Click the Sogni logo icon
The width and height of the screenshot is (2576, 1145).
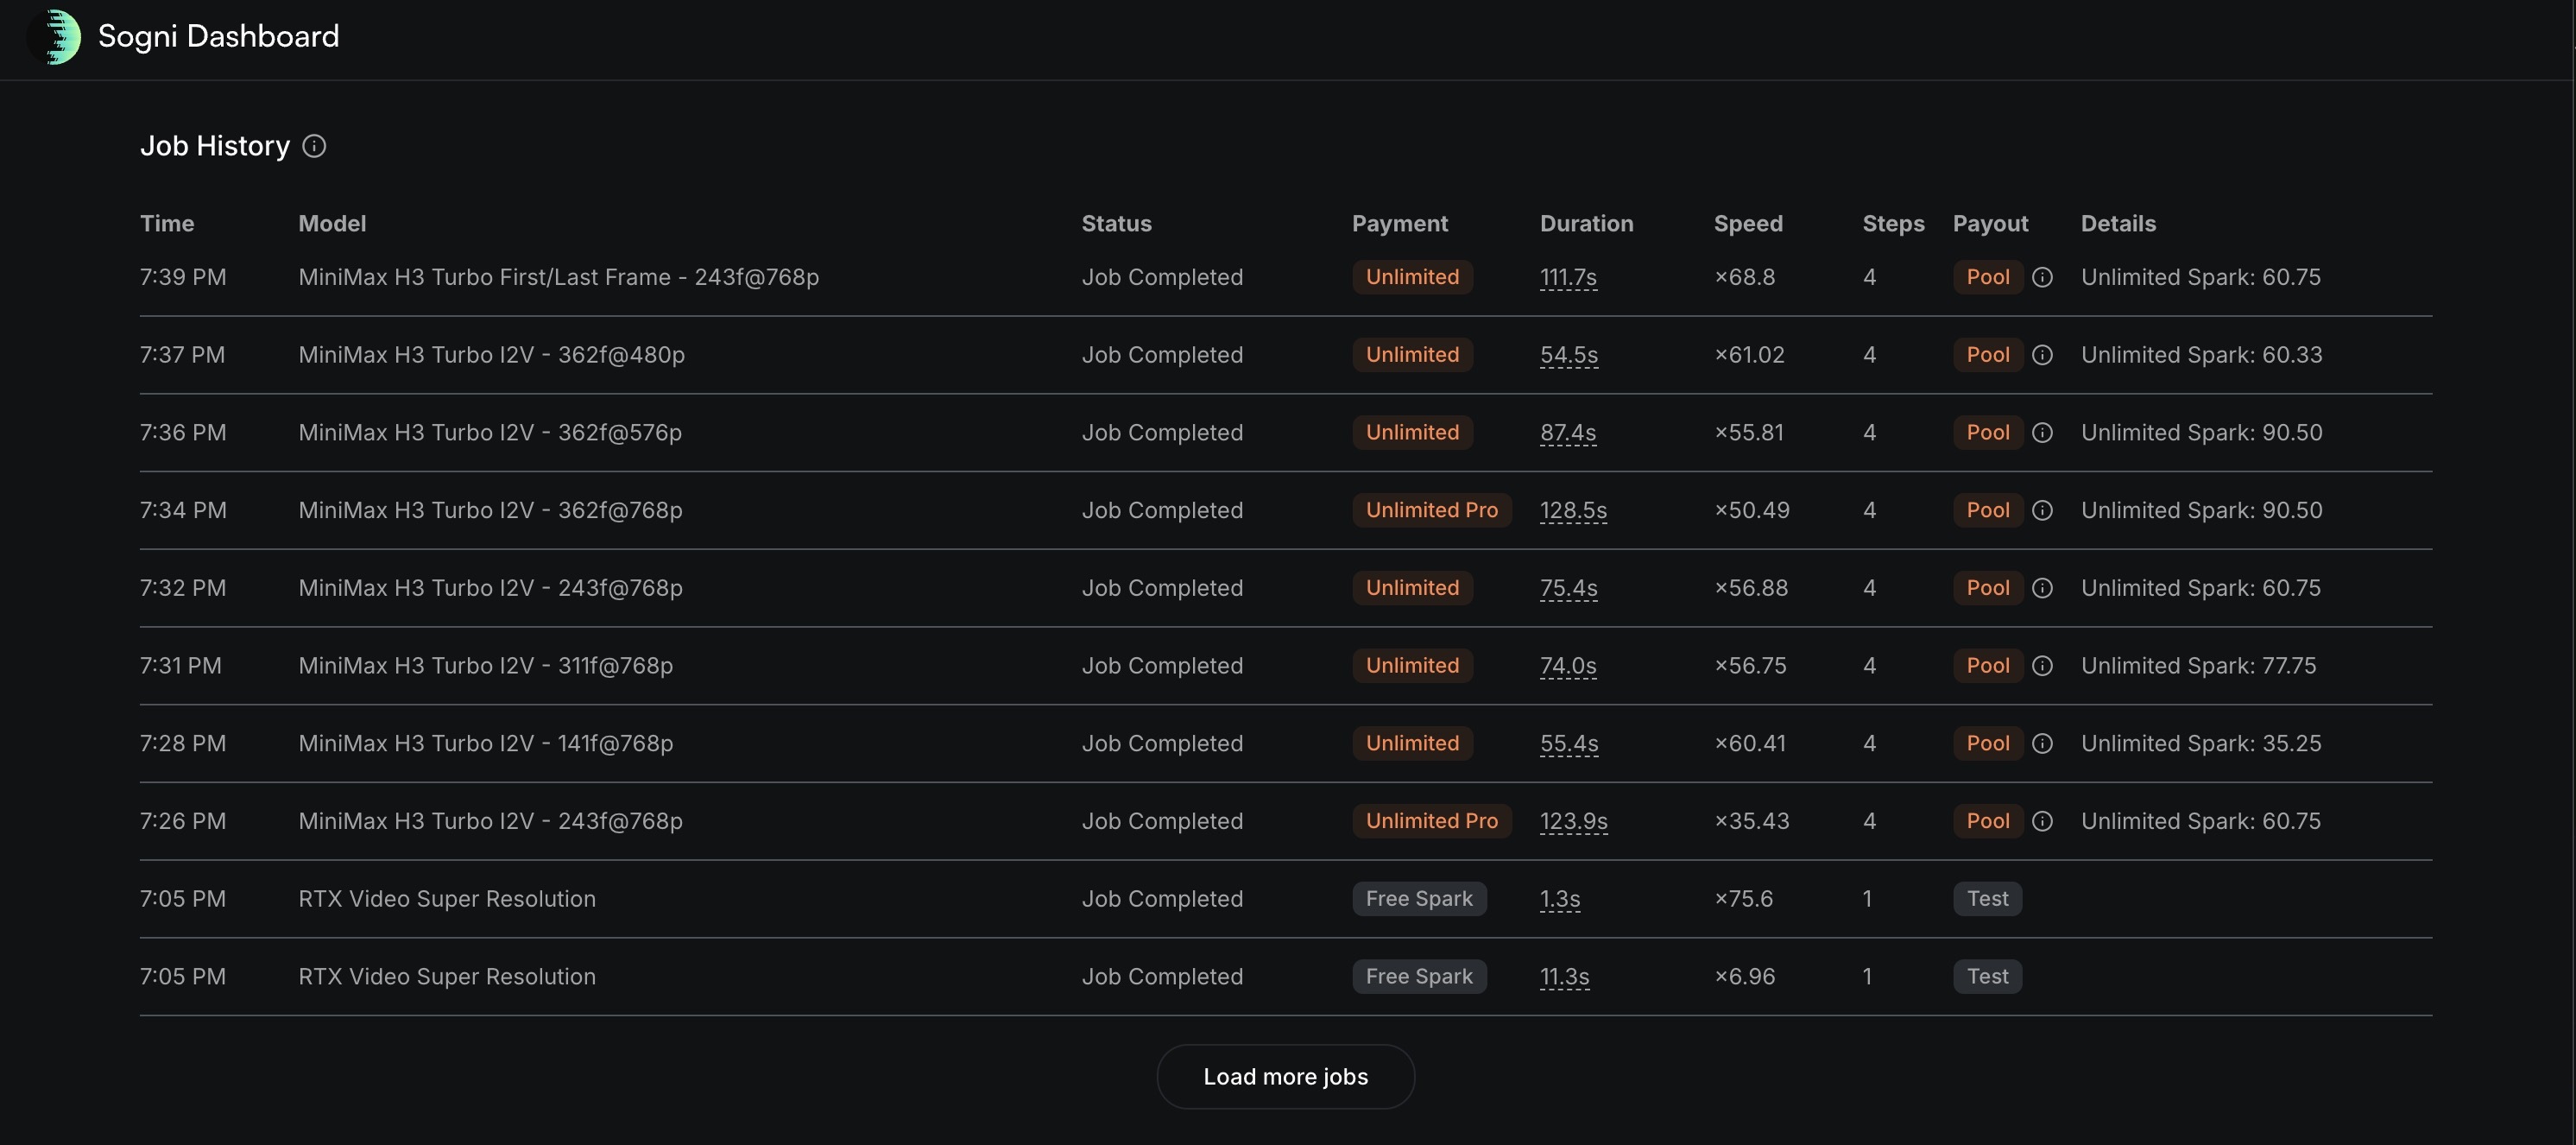click(55, 37)
